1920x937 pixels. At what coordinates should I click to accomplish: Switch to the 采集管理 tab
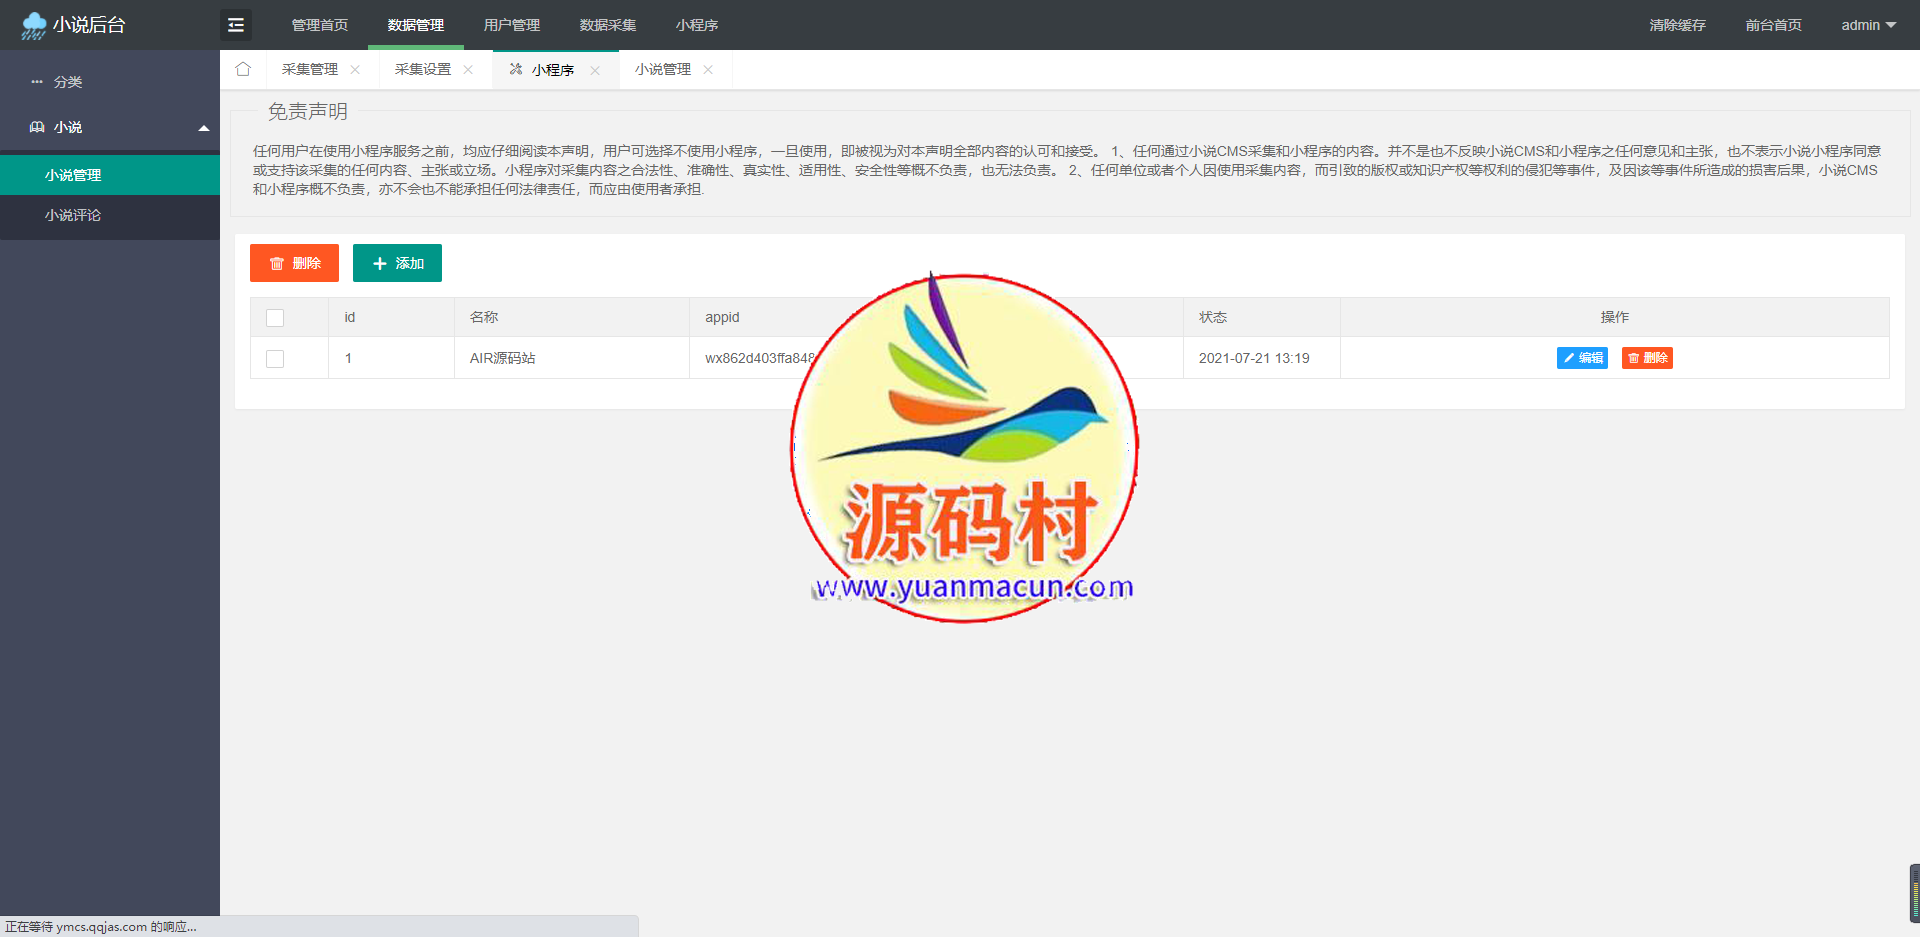(310, 69)
